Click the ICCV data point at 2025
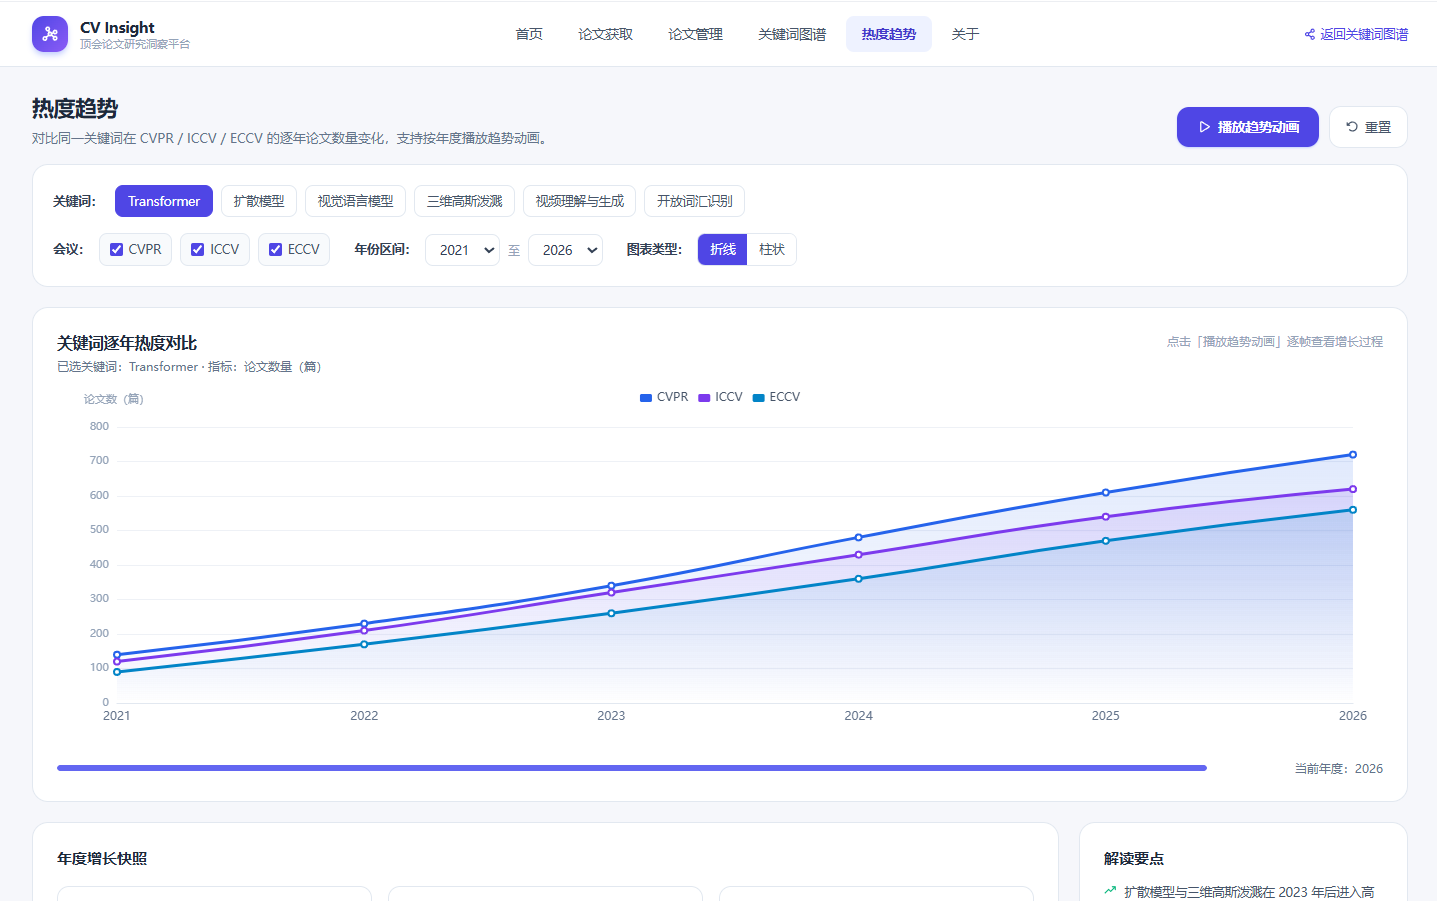The image size is (1437, 901). [1106, 517]
